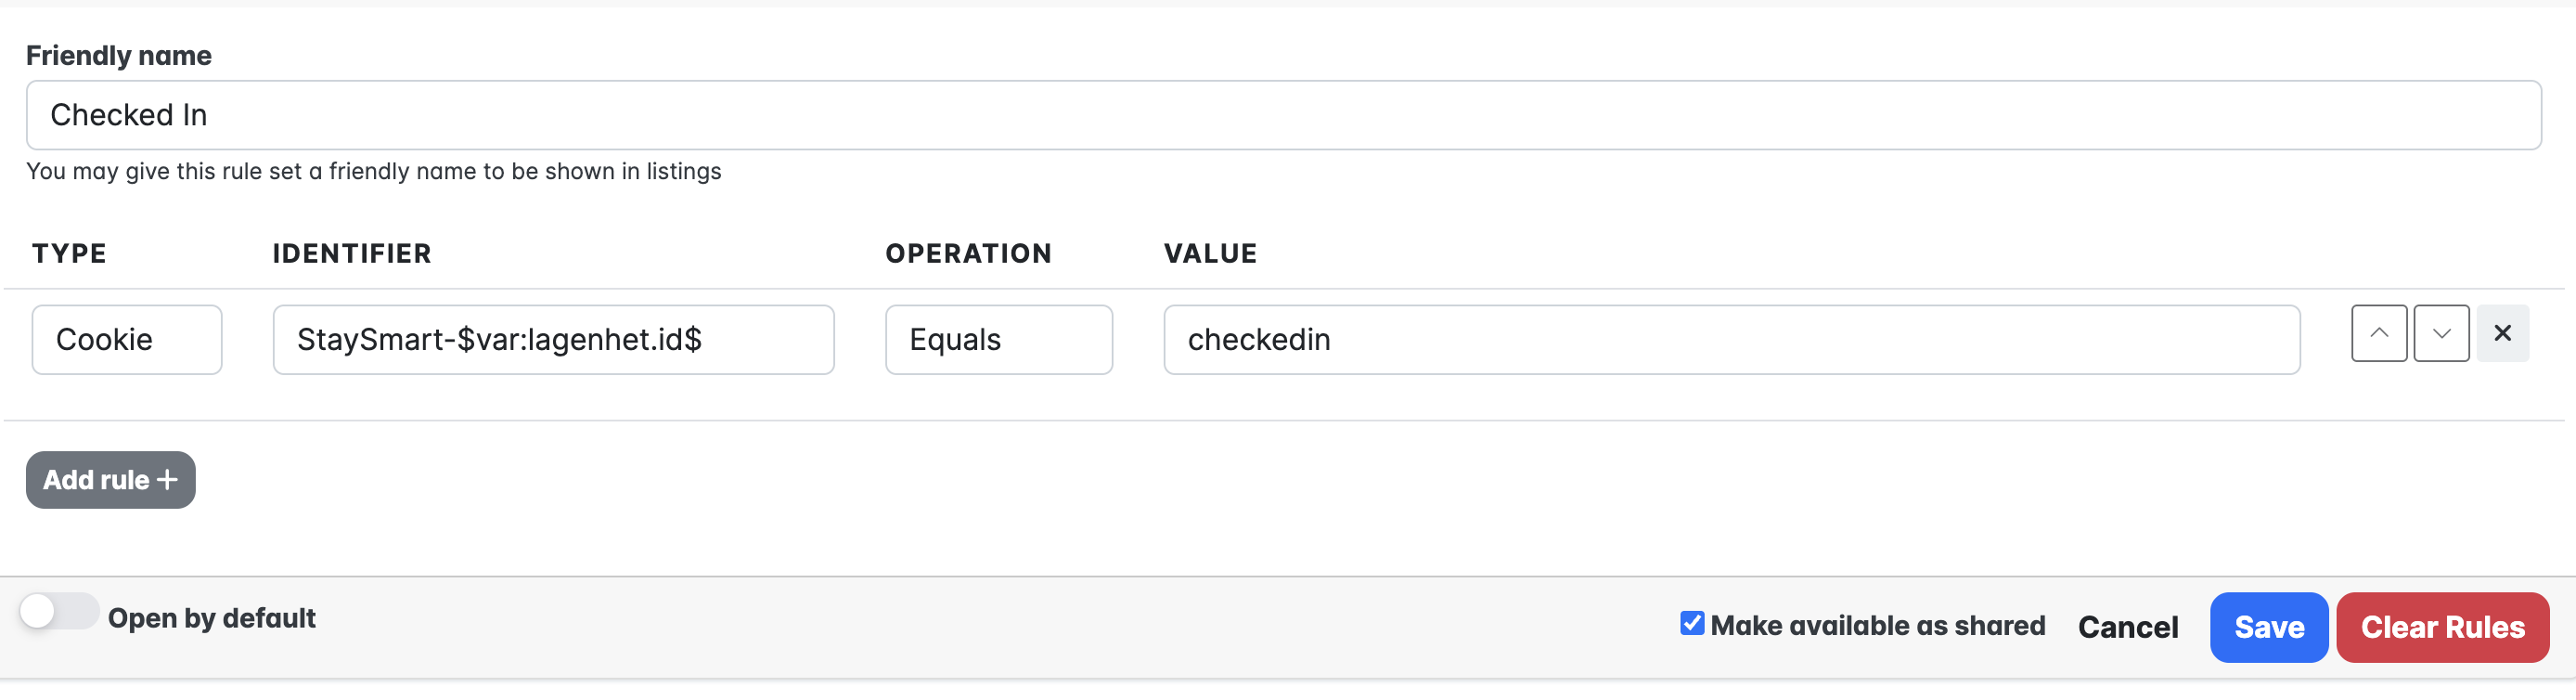
Task: Click the plus icon on Add rule
Action: click(x=168, y=480)
